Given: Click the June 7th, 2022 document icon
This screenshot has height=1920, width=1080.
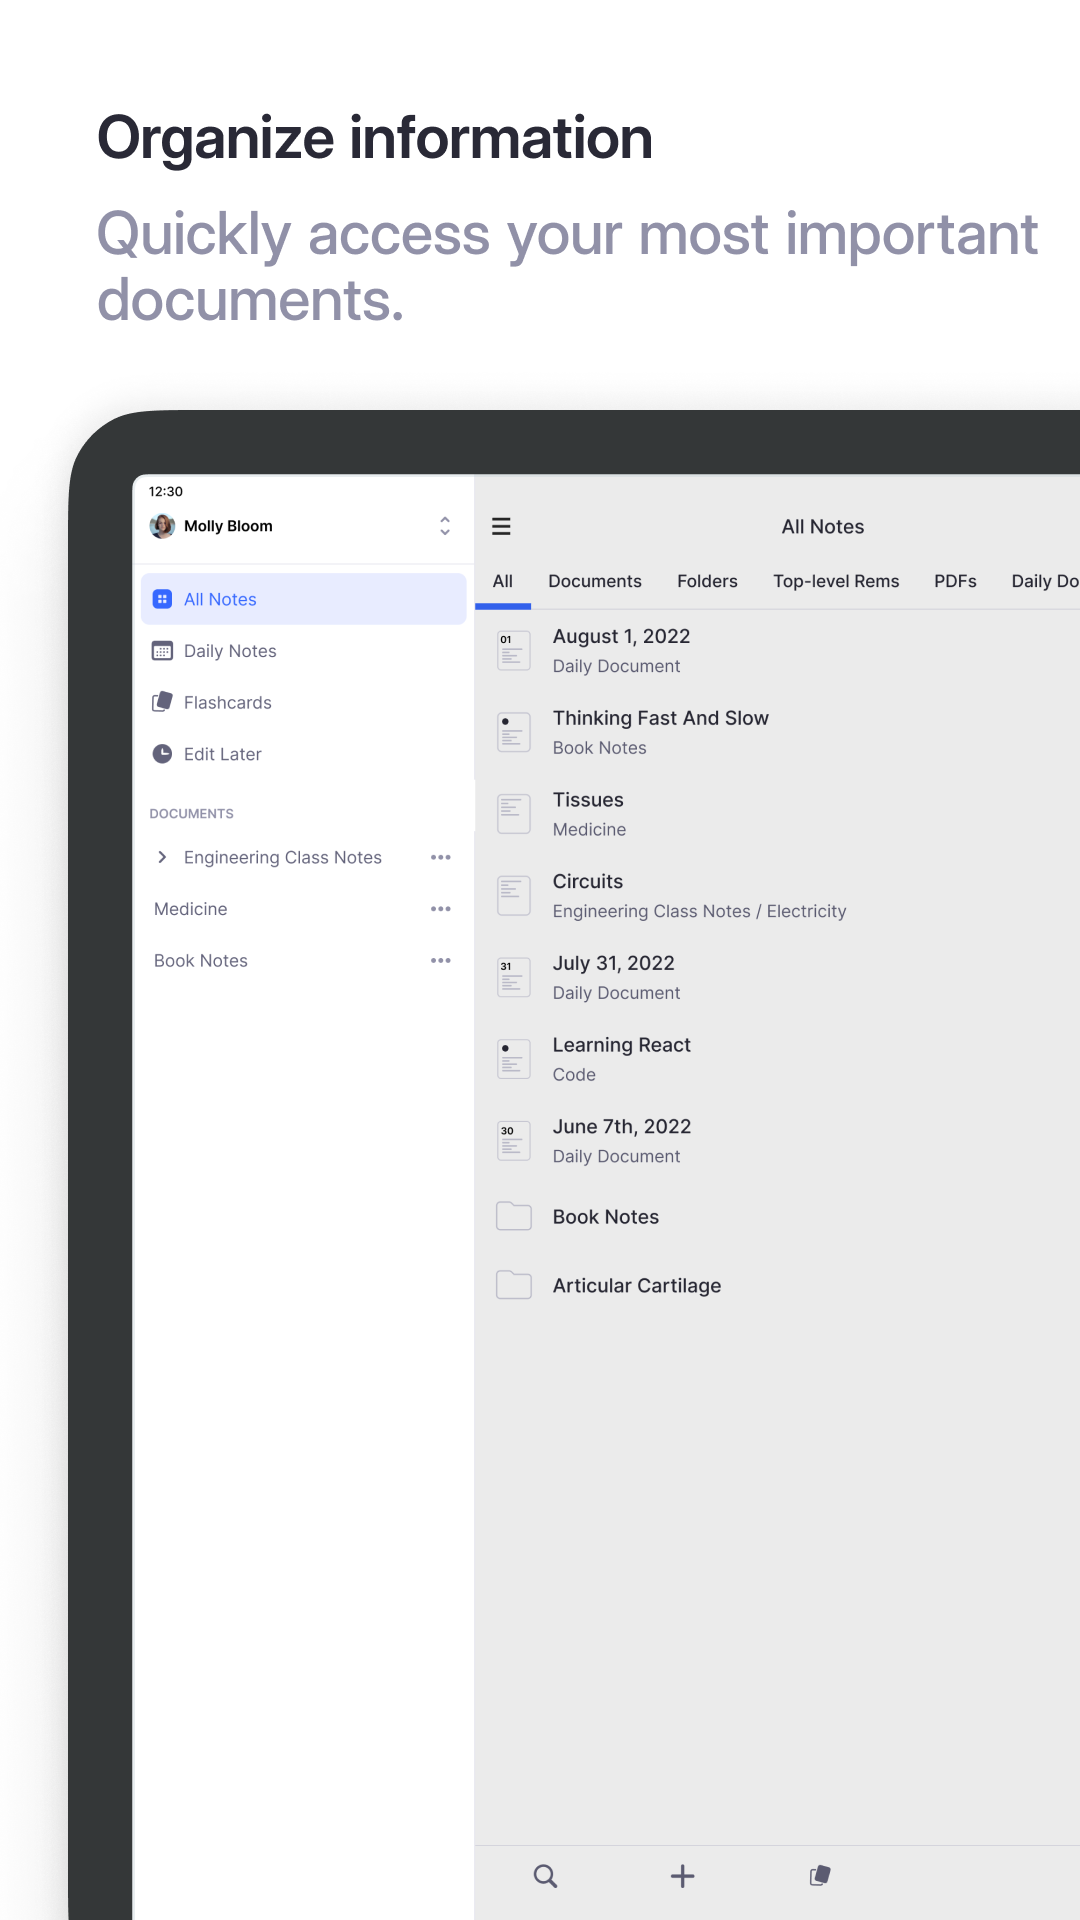Looking at the screenshot, I should pyautogui.click(x=514, y=1141).
